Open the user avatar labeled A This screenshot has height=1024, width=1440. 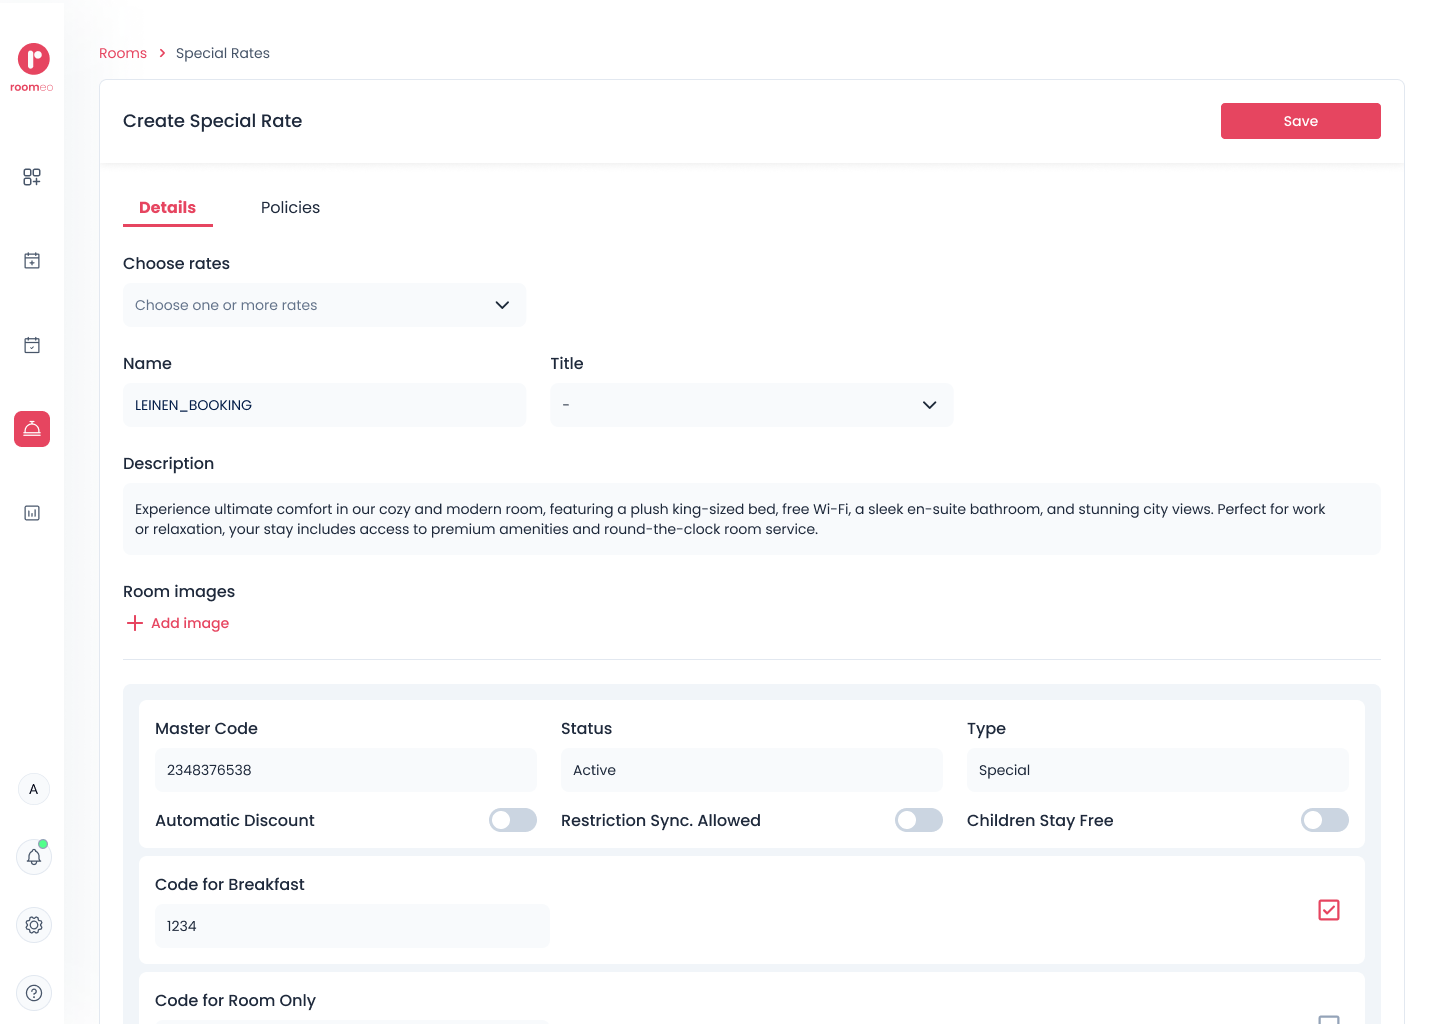pos(34,789)
